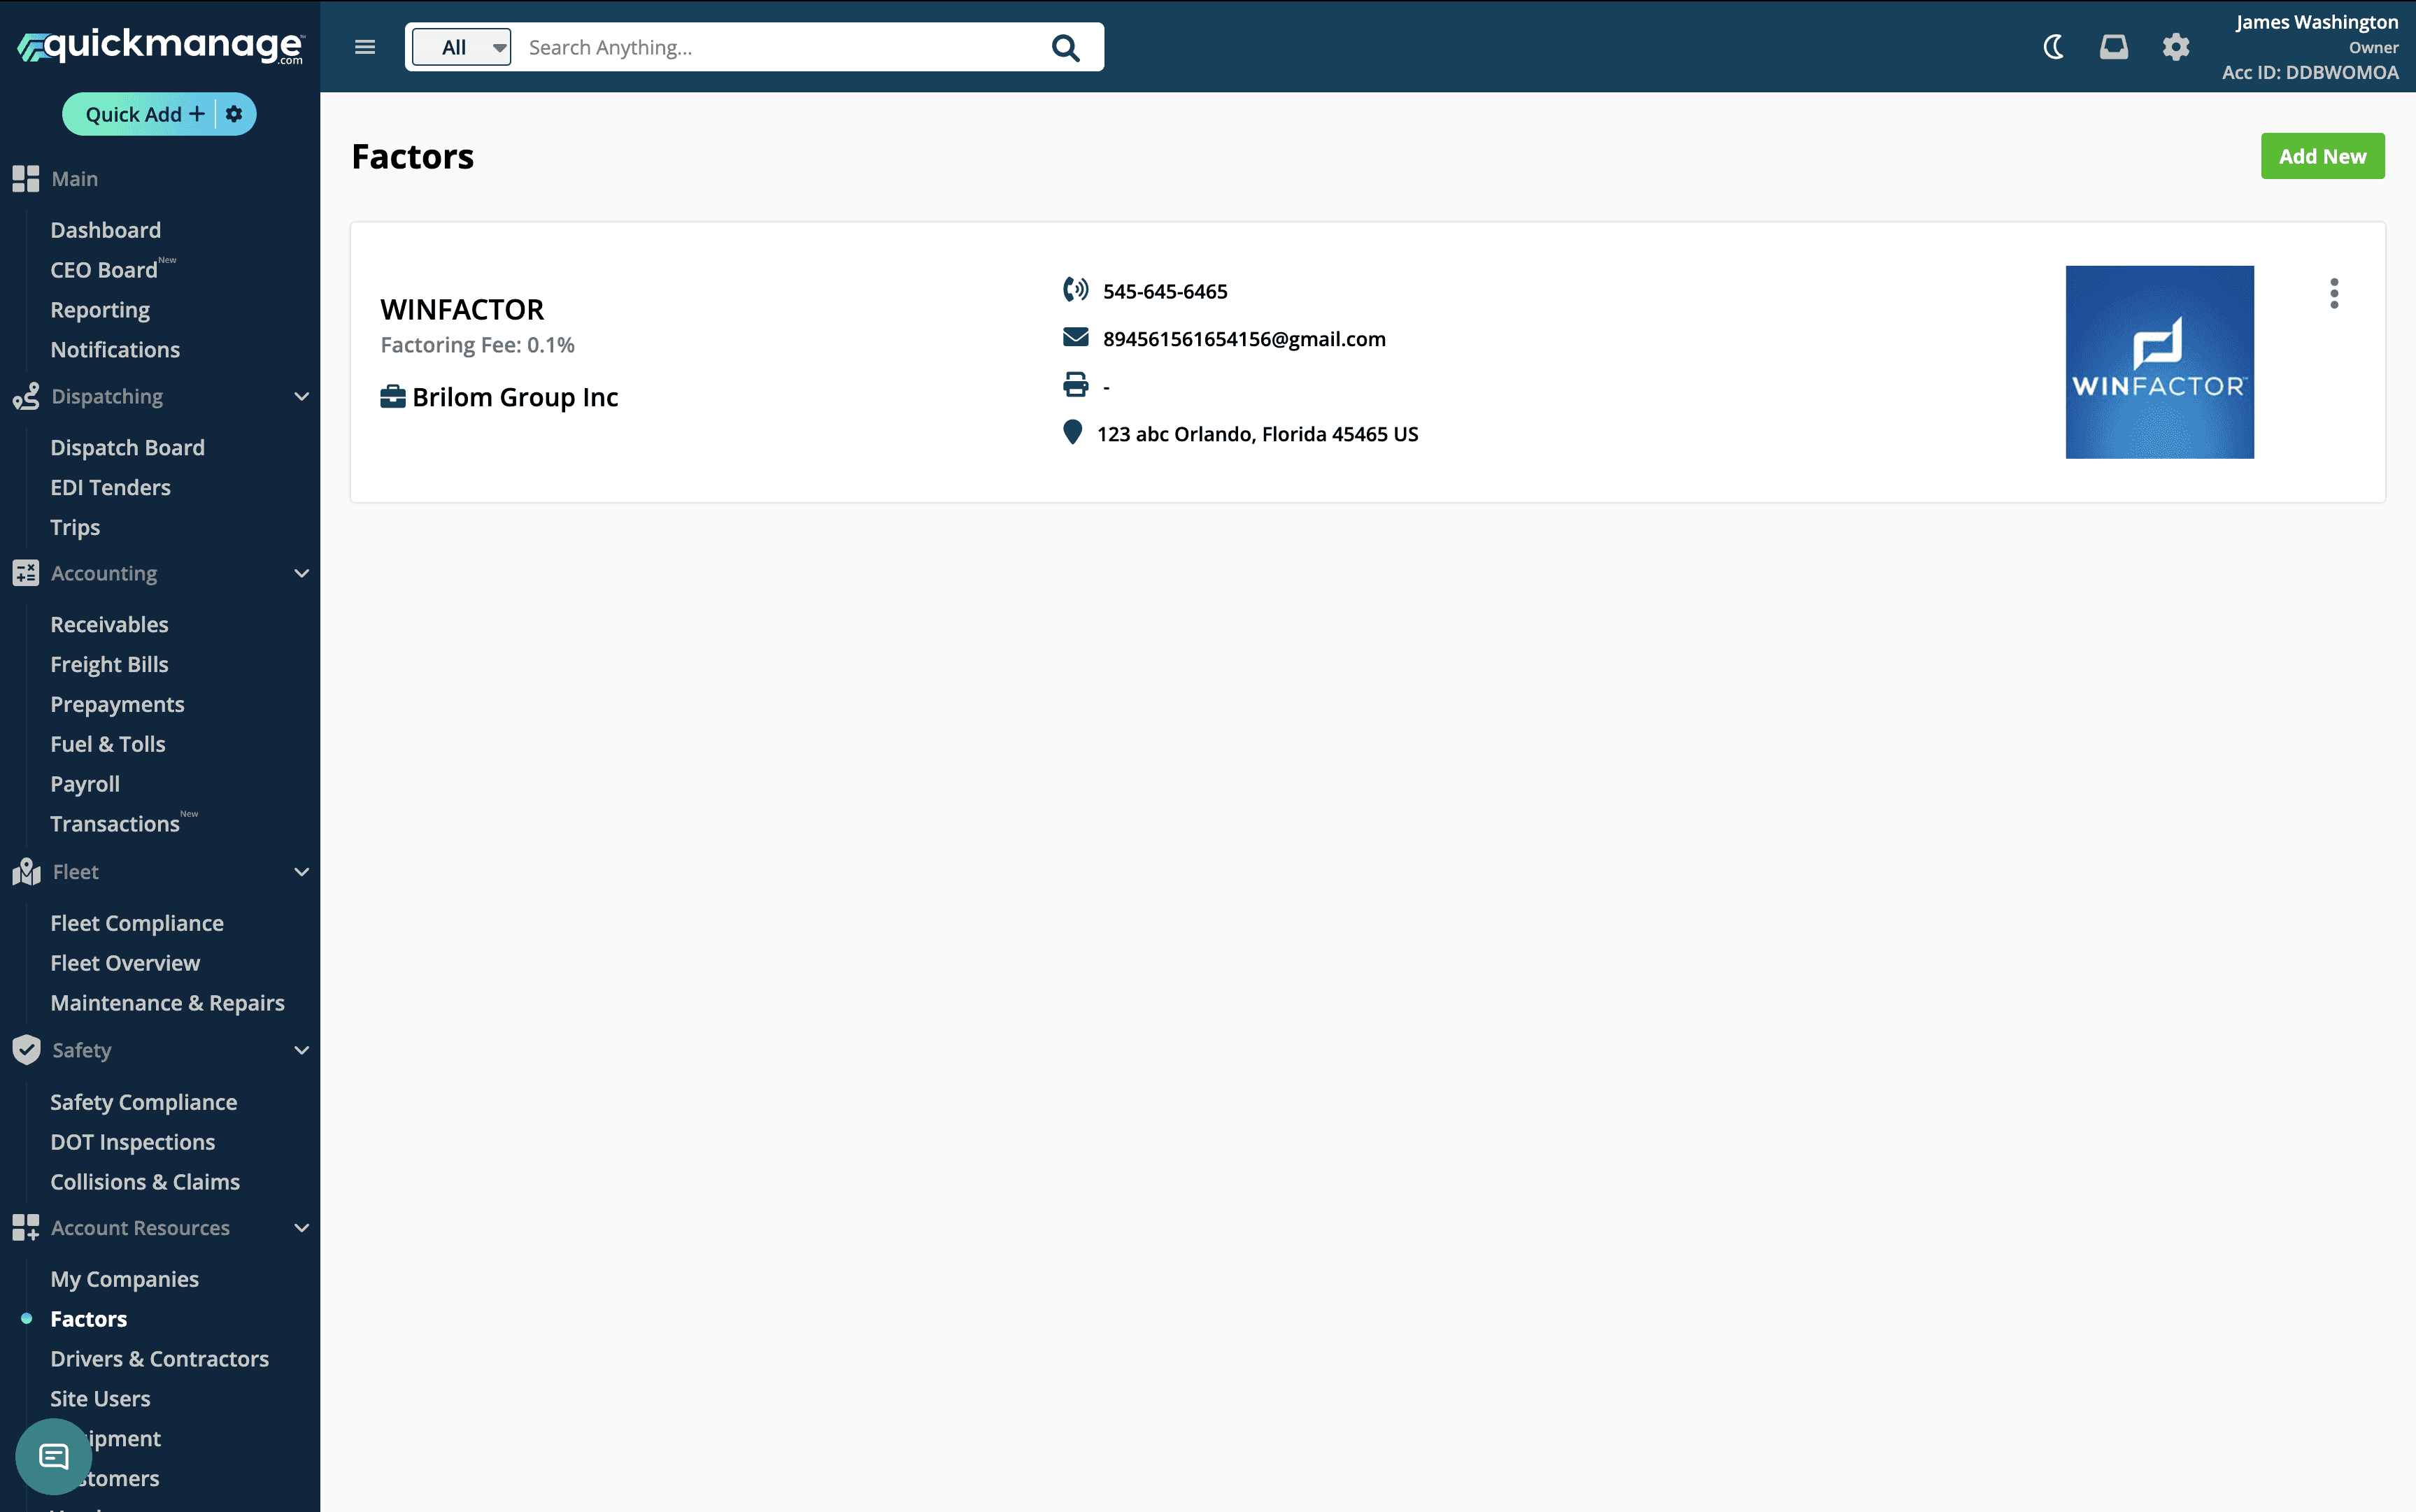Viewport: 2416px width, 1512px height.
Task: Click the Add New button
Action: (2322, 156)
